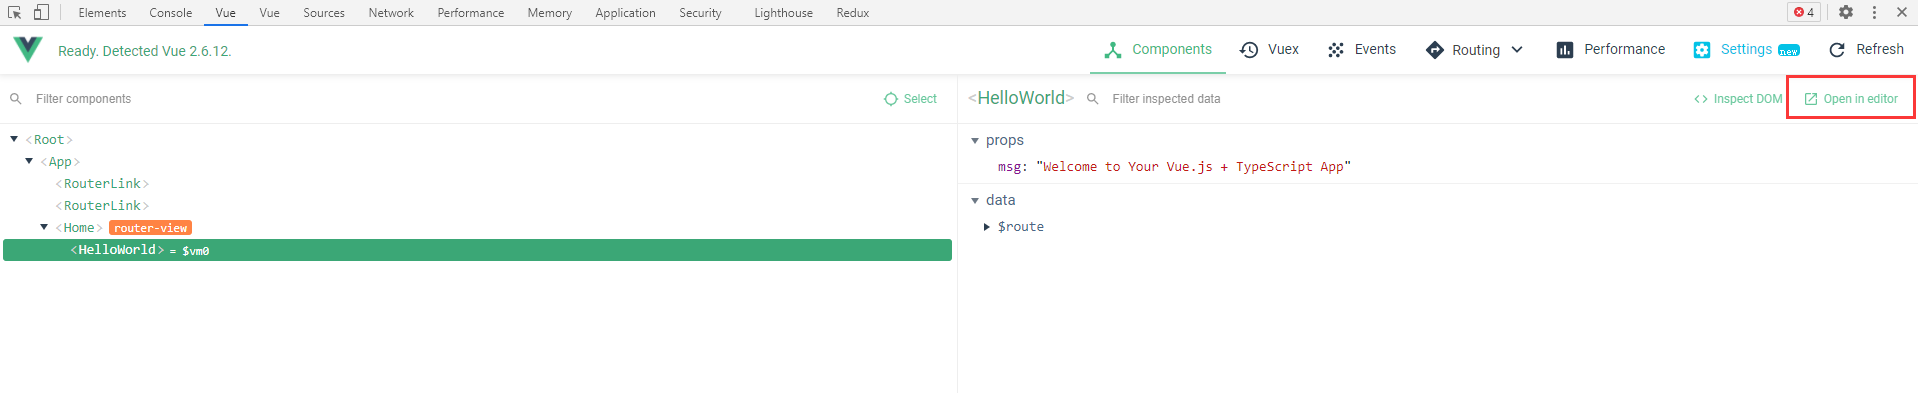Switch to the Console tab
Viewport: 1918px width, 393px height.
click(x=171, y=13)
